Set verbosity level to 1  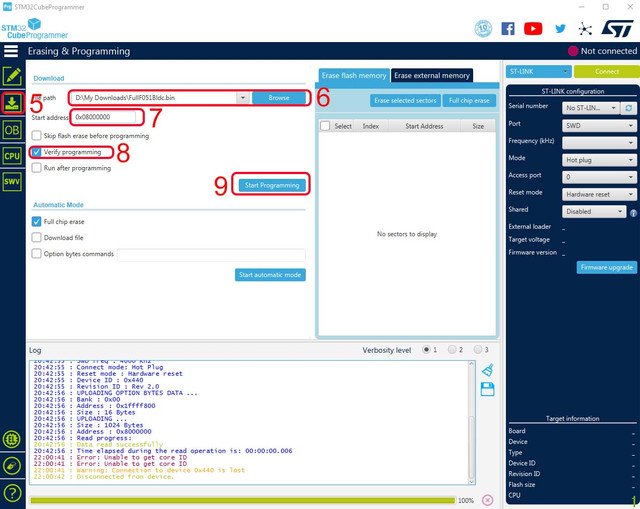(426, 349)
